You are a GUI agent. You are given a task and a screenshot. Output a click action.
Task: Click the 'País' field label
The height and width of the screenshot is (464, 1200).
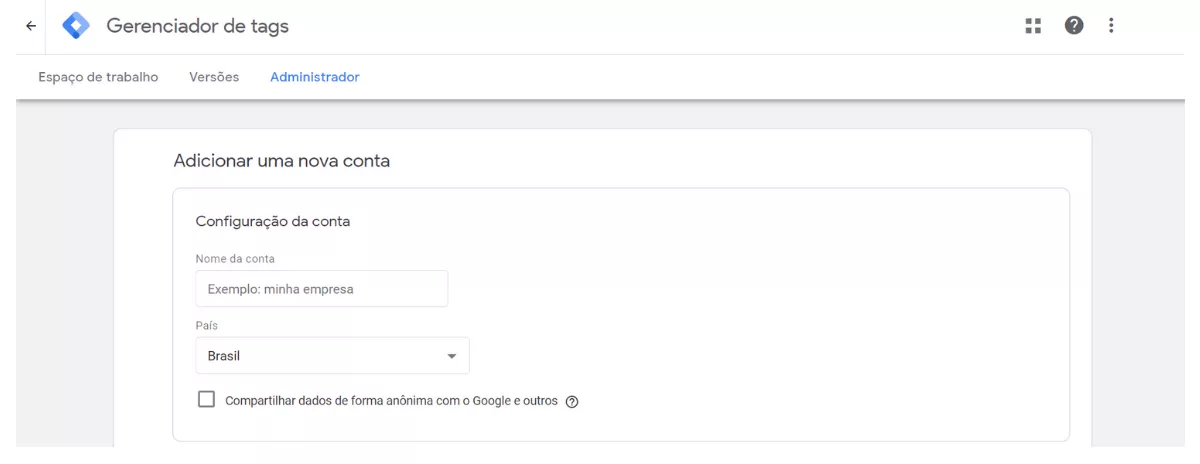tap(206, 326)
